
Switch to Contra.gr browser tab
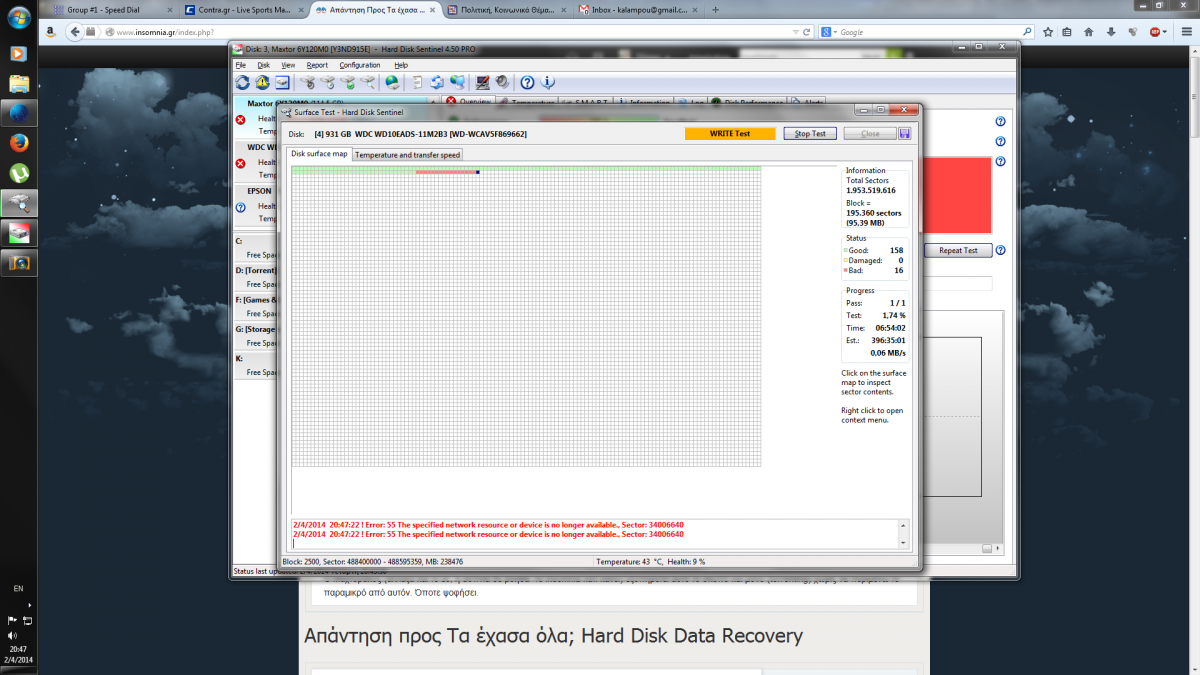(244, 9)
